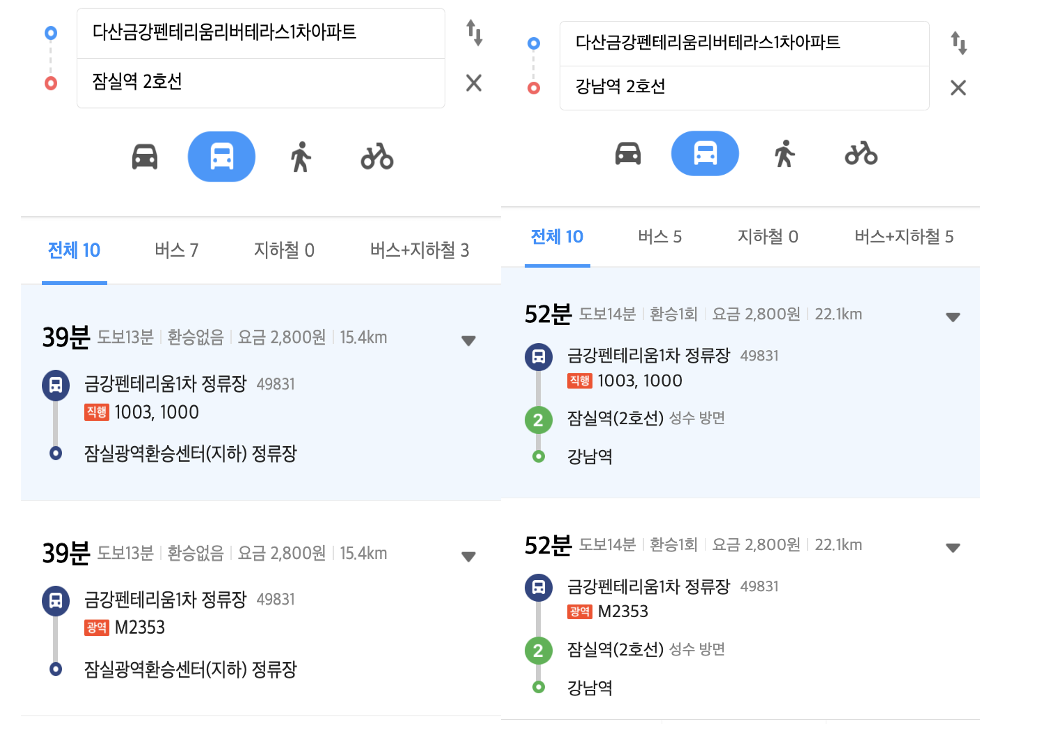Image resolution: width=1058 pixels, height=746 pixels.
Task: Select car directions in the right panel
Action: (628, 153)
